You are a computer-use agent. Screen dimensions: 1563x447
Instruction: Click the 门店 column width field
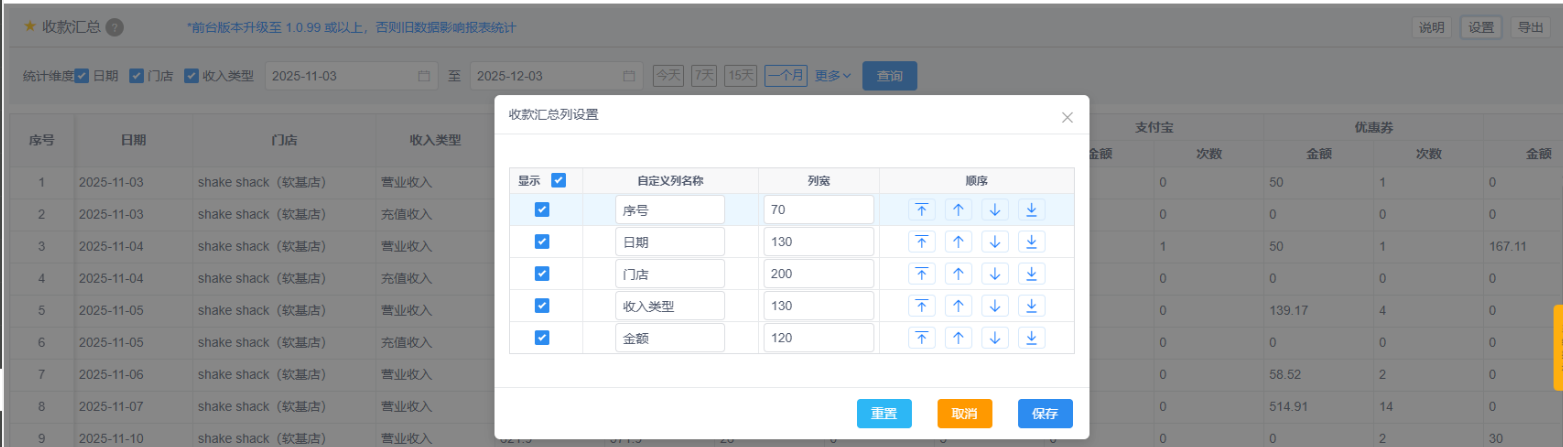(818, 273)
